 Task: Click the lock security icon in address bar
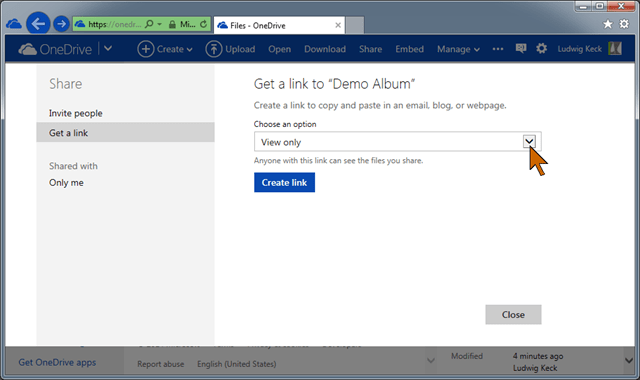(x=172, y=24)
